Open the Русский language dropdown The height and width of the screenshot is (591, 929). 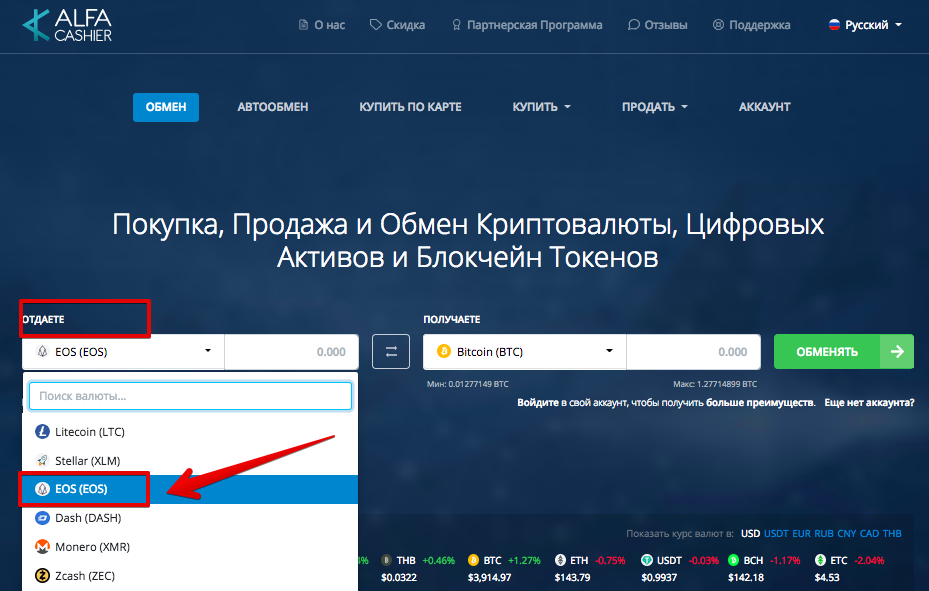pos(865,25)
